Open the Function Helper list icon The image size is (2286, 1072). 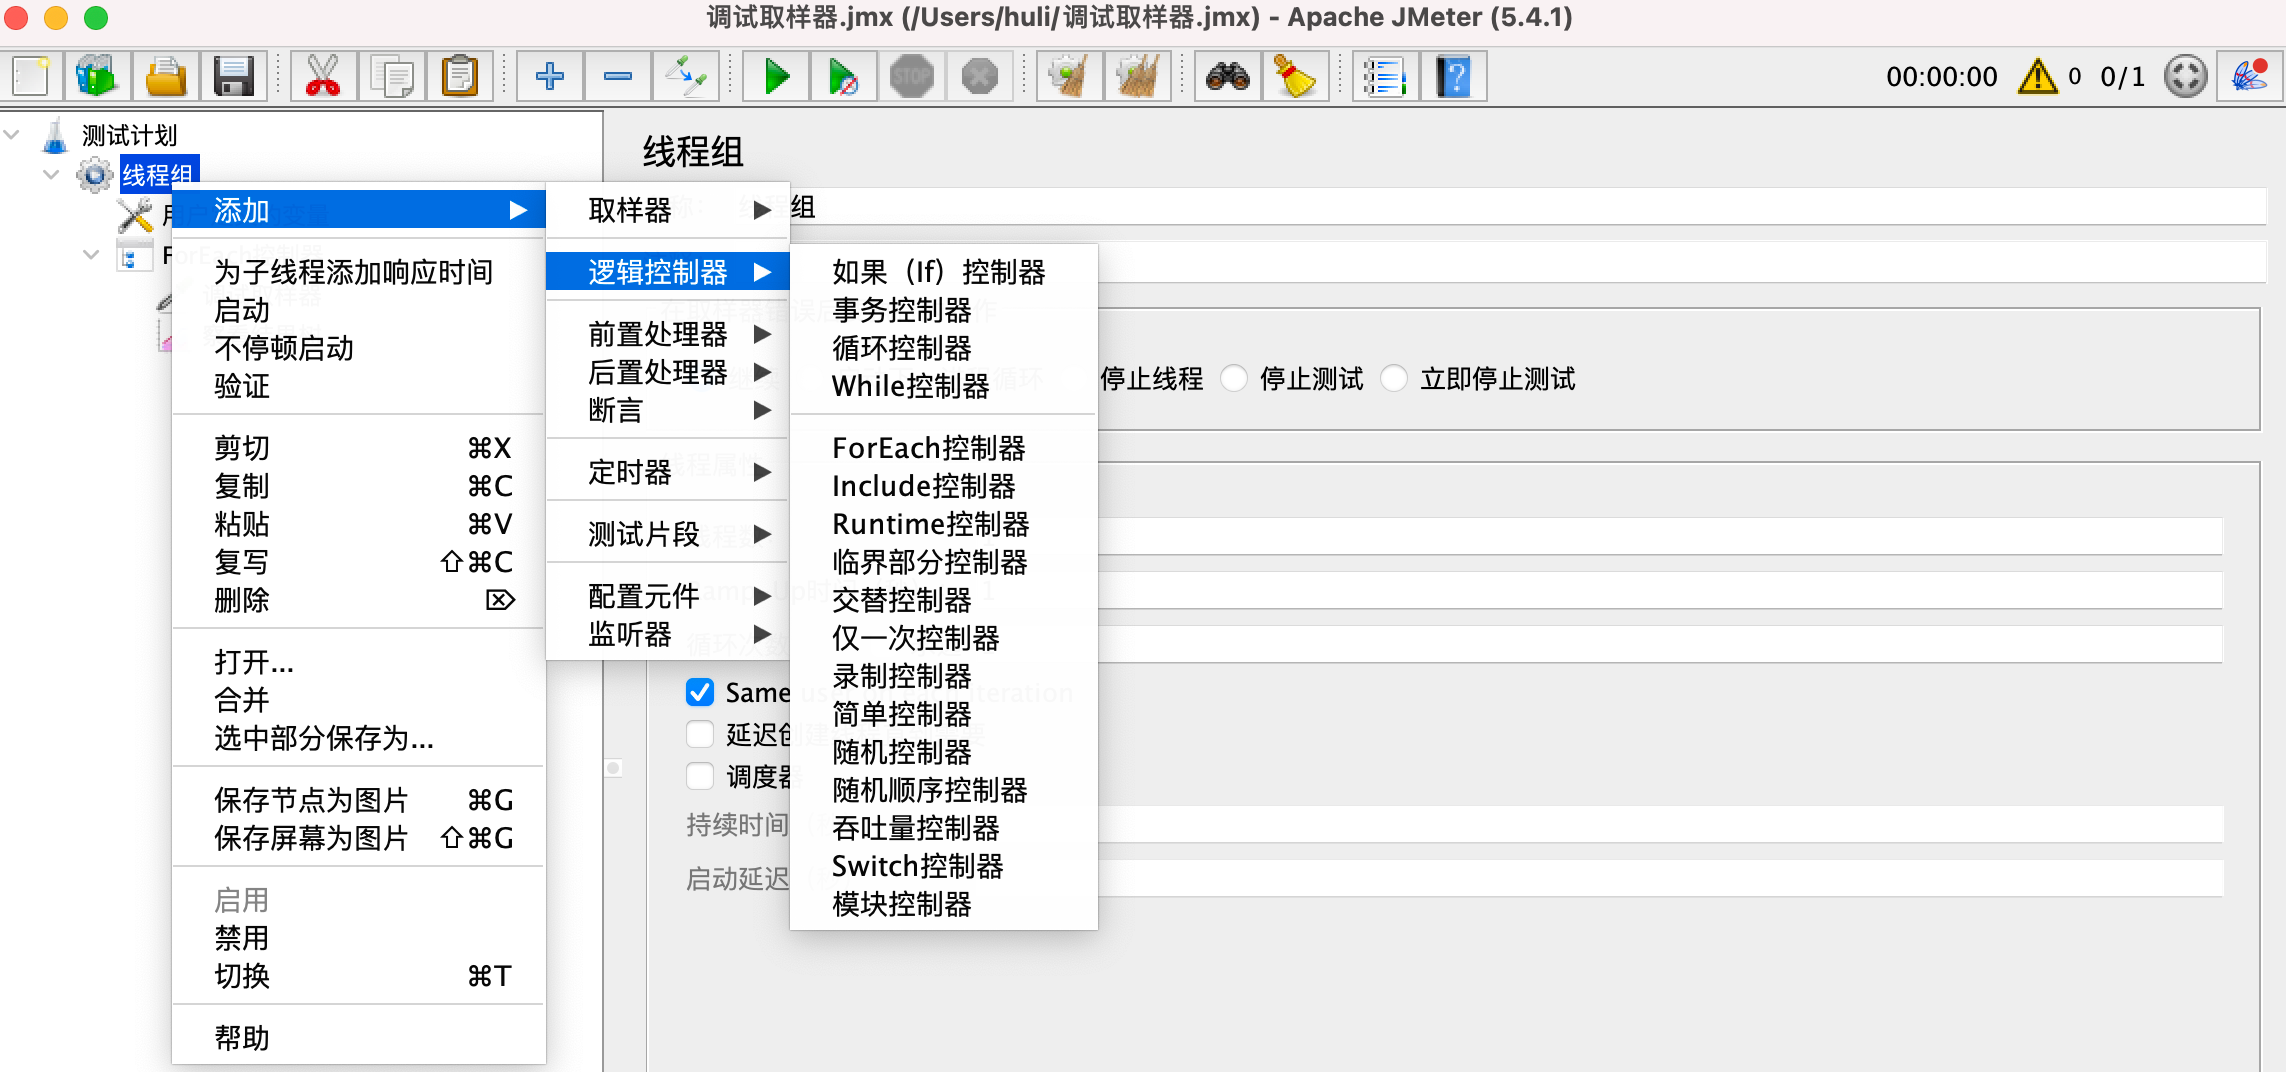pyautogui.click(x=1385, y=76)
